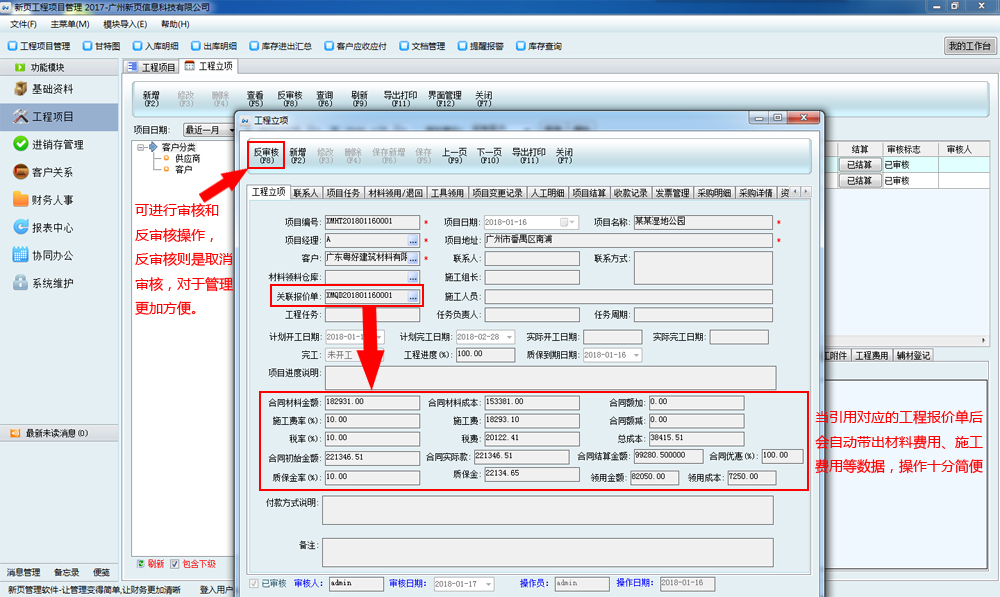Viewport: 1000px width, 597px height.
Task: Open the 计划完工日期 date dropdown
Action: (x=508, y=337)
